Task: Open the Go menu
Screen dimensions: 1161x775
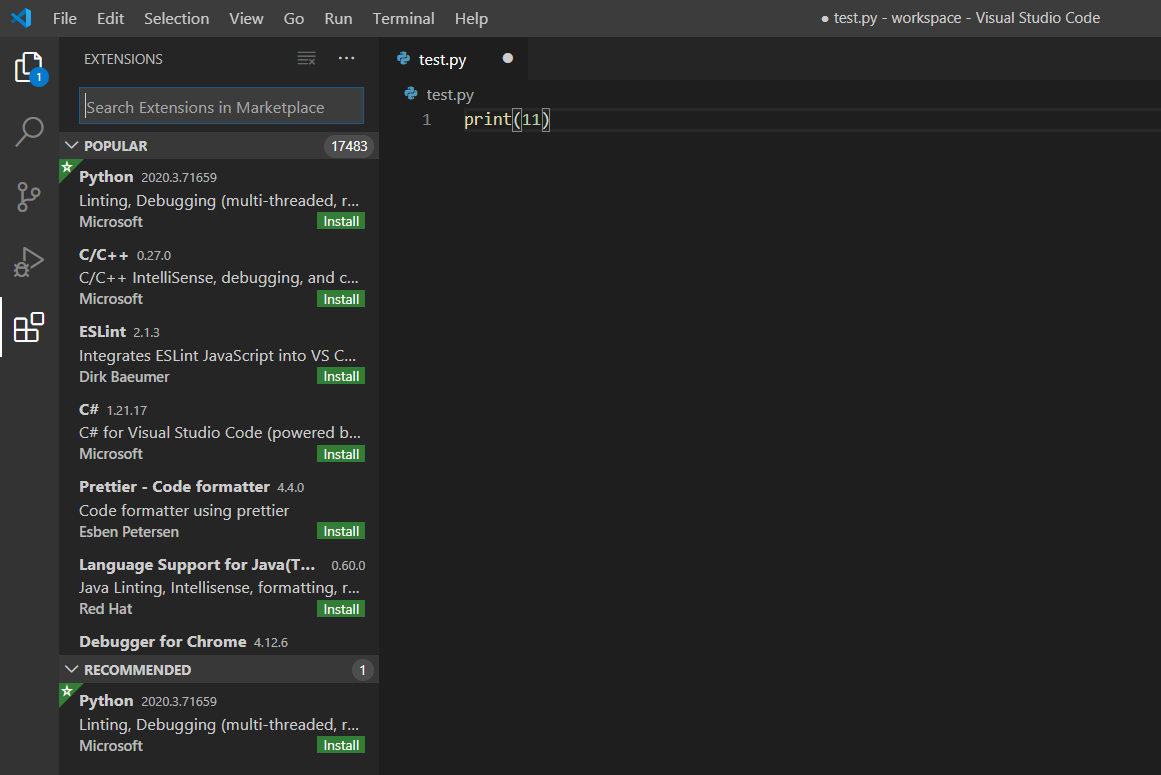Action: coord(293,19)
